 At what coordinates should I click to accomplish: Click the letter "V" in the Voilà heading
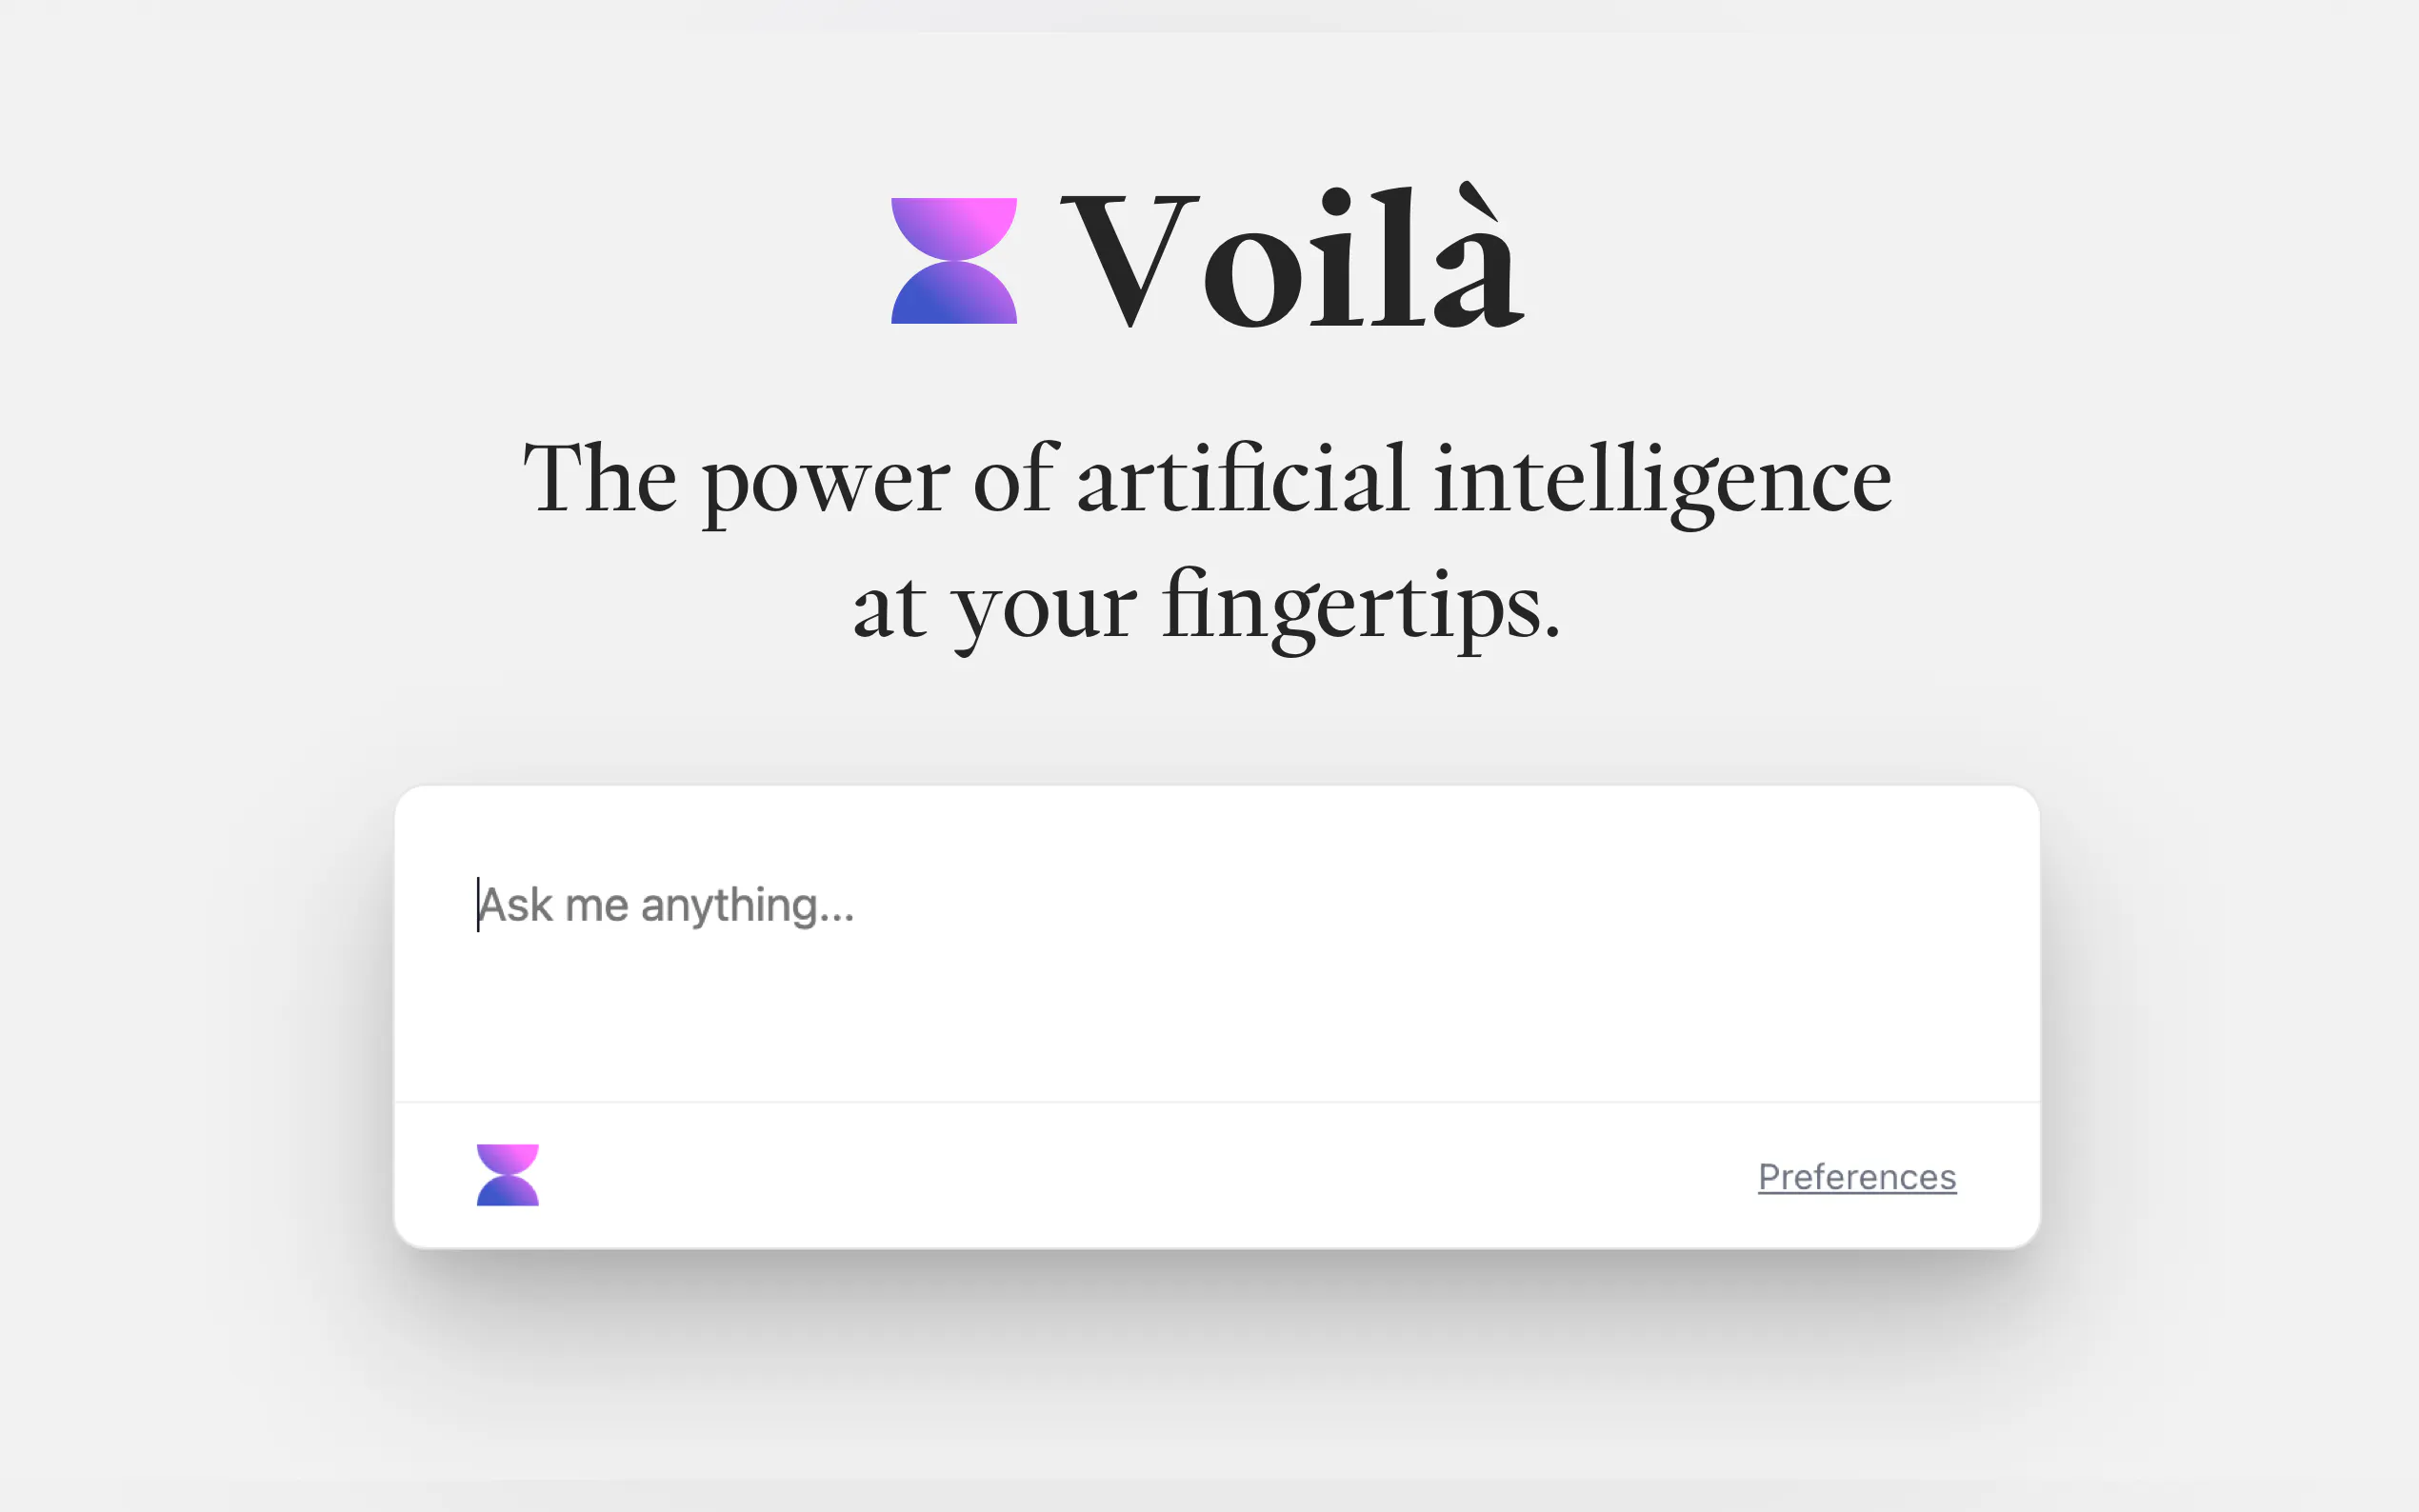[x=1130, y=260]
